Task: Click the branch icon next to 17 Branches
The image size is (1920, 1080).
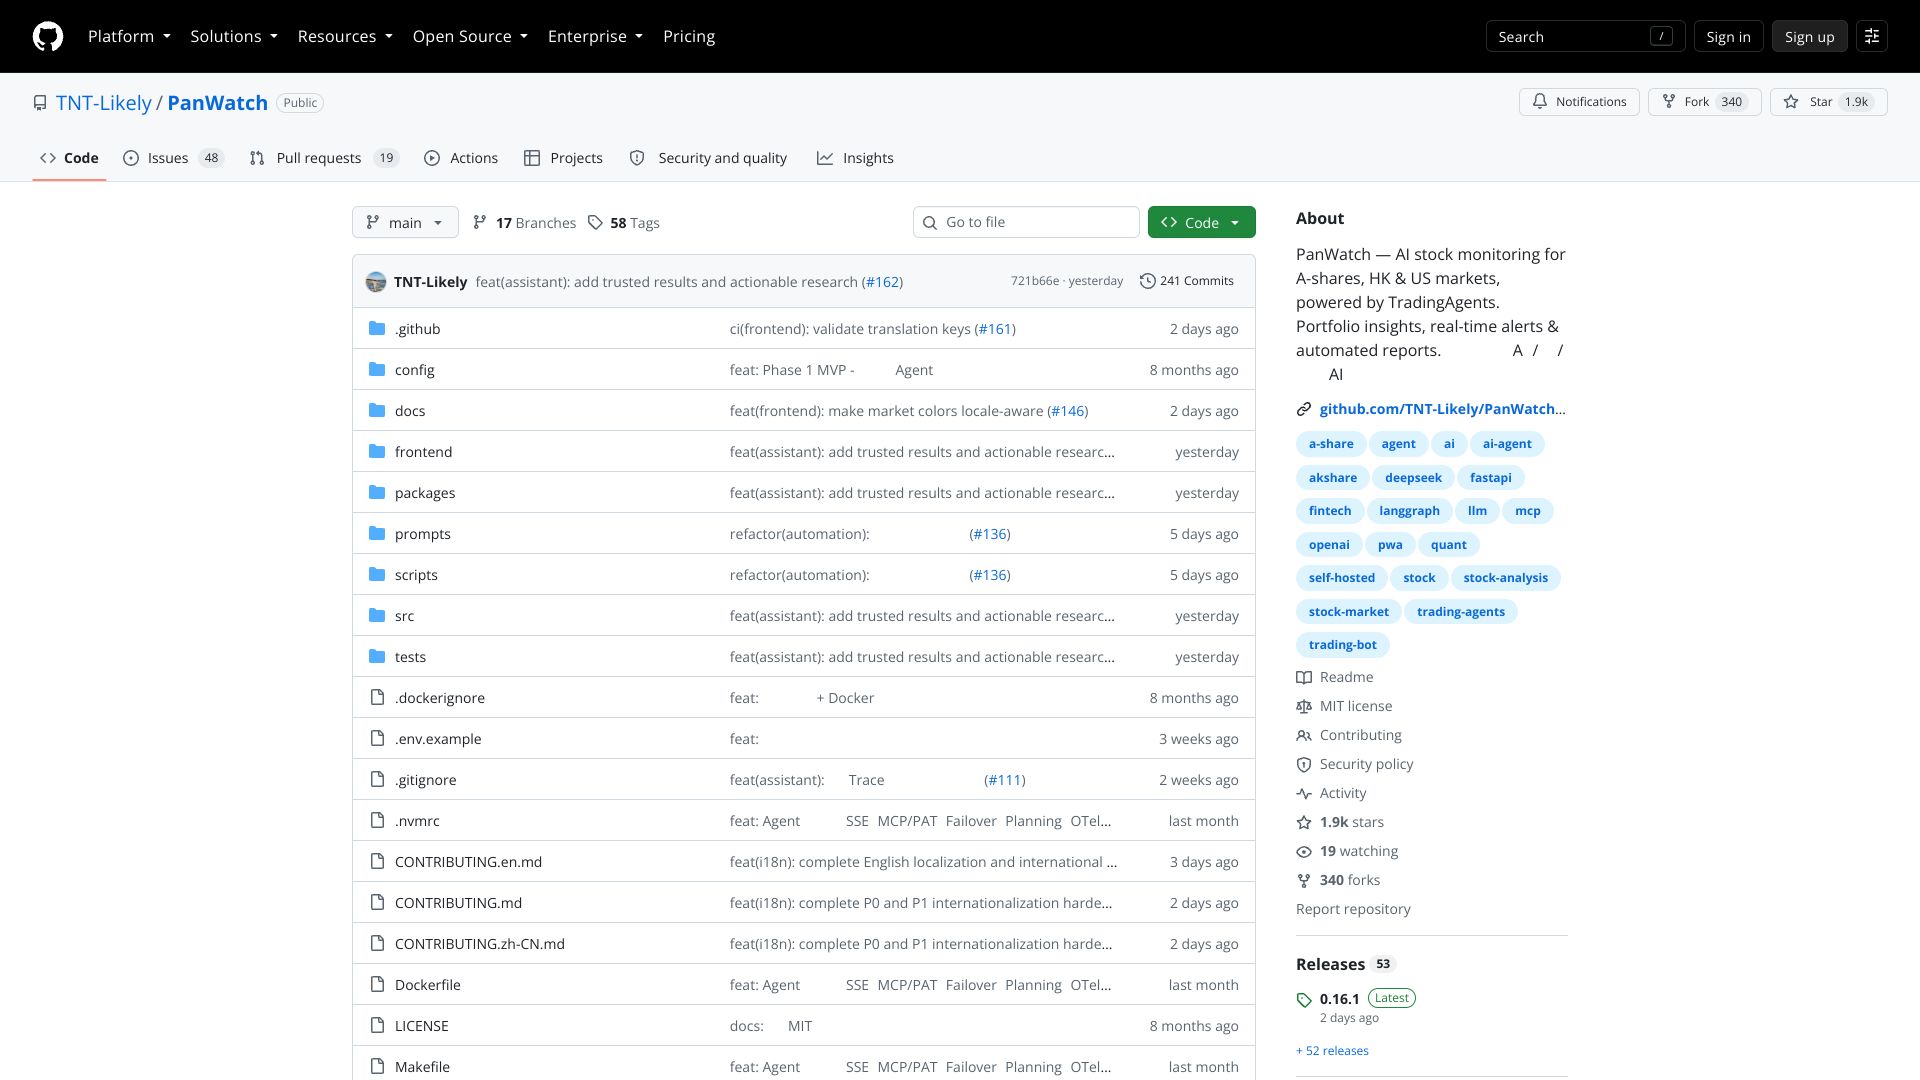Action: 480,222
